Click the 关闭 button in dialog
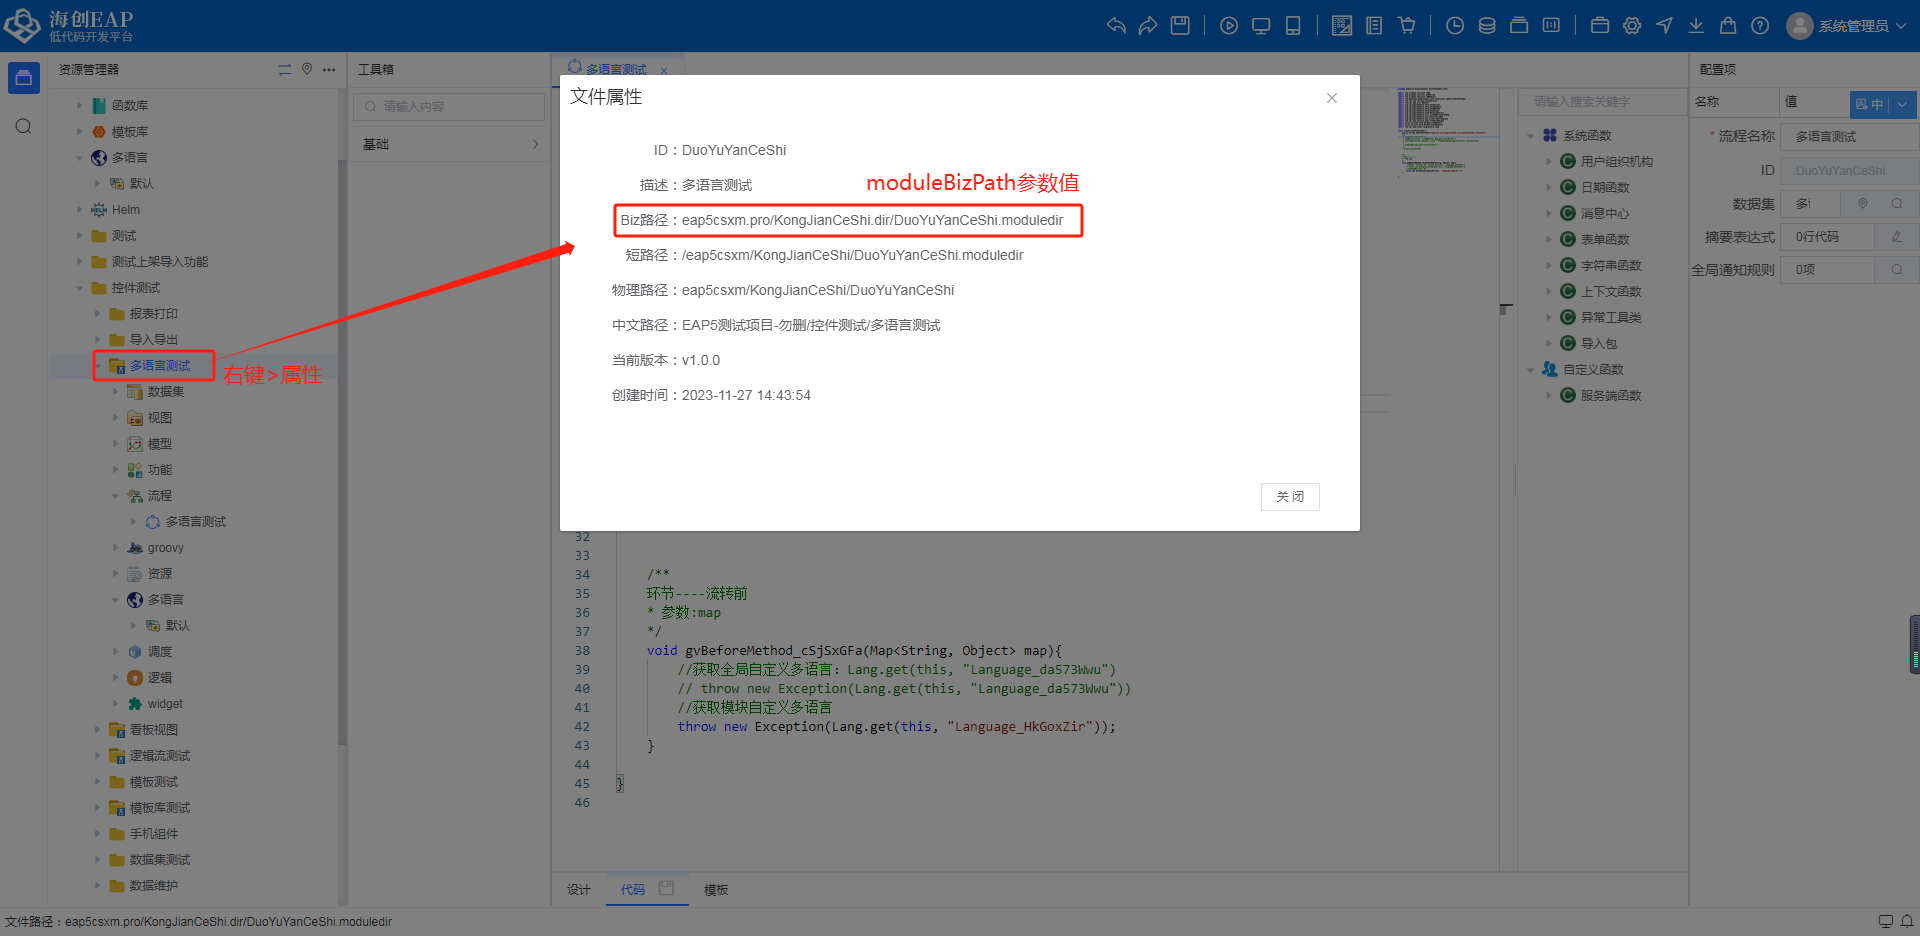 coord(1290,497)
